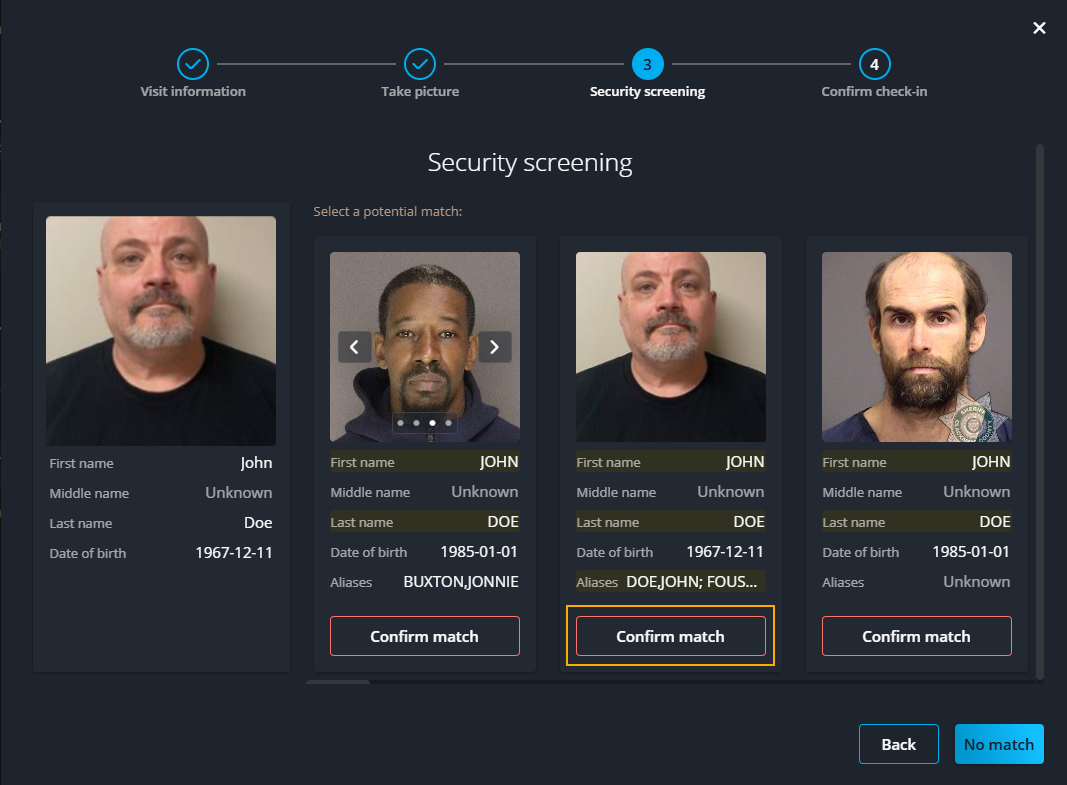
Task: Confirm match for the highlighted John Doe candidate
Action: pyautogui.click(x=670, y=635)
